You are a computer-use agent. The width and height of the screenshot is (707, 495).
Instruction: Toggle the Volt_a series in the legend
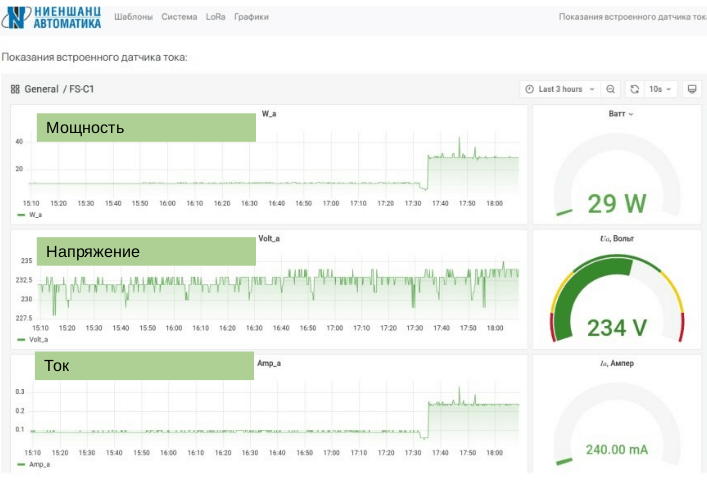coord(37,340)
